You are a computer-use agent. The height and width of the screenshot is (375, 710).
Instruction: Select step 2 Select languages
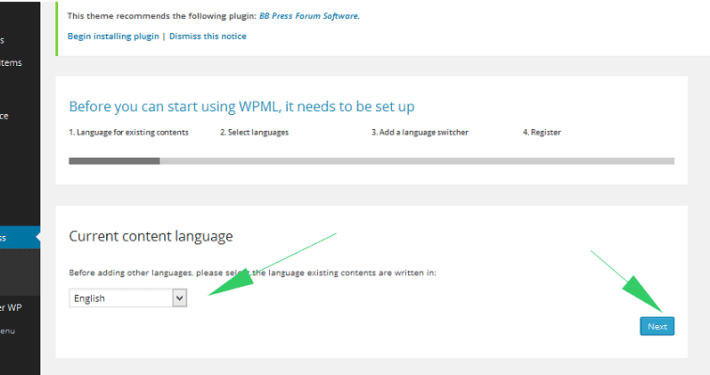(x=254, y=132)
